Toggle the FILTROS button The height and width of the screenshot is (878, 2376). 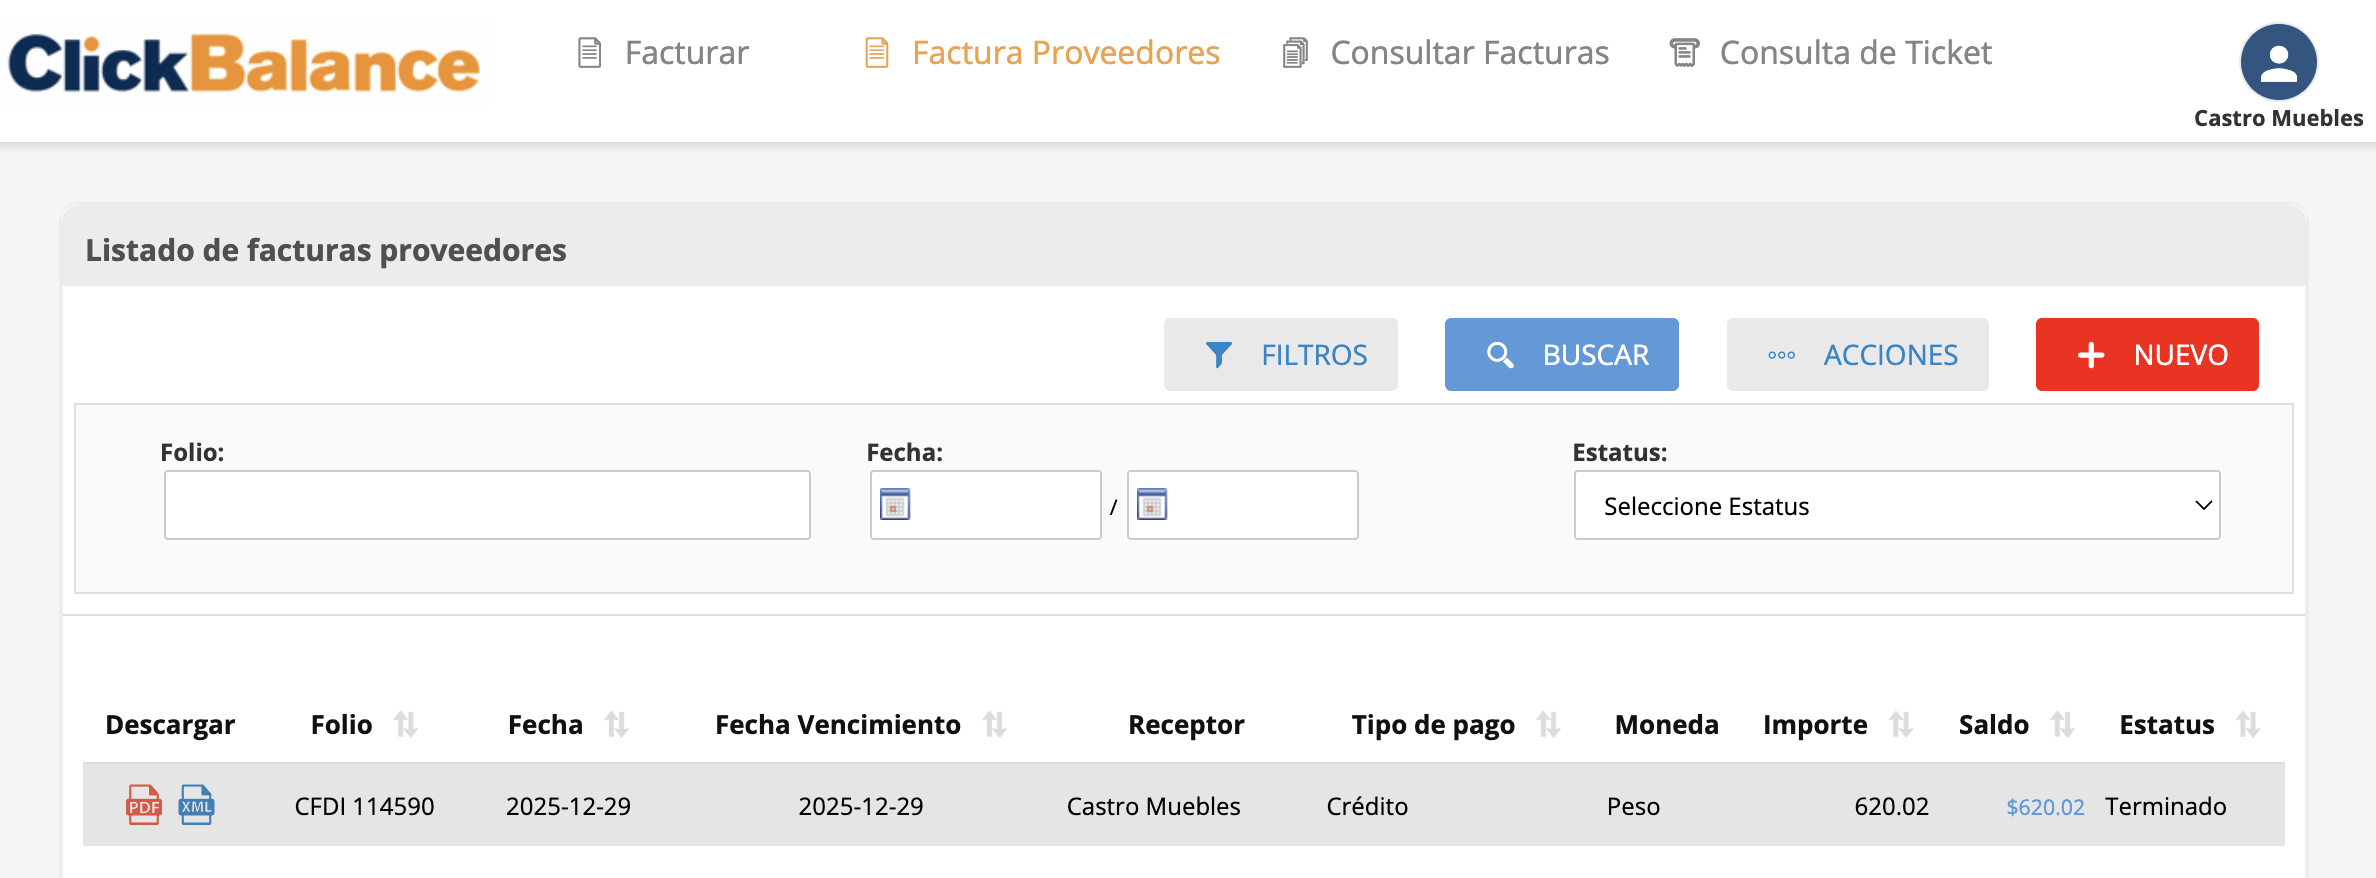tap(1281, 354)
